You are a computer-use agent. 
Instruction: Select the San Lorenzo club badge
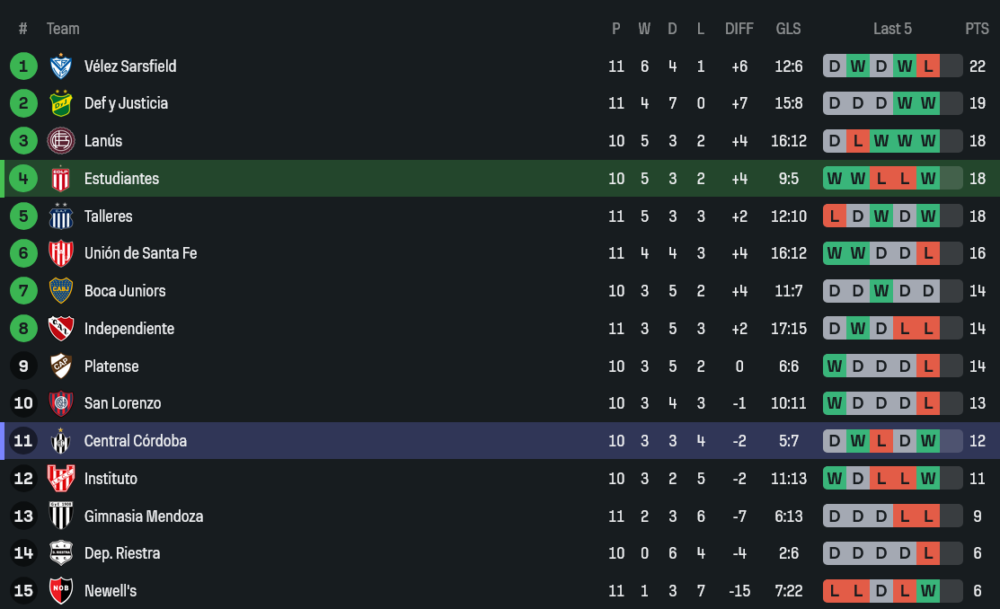pos(61,404)
